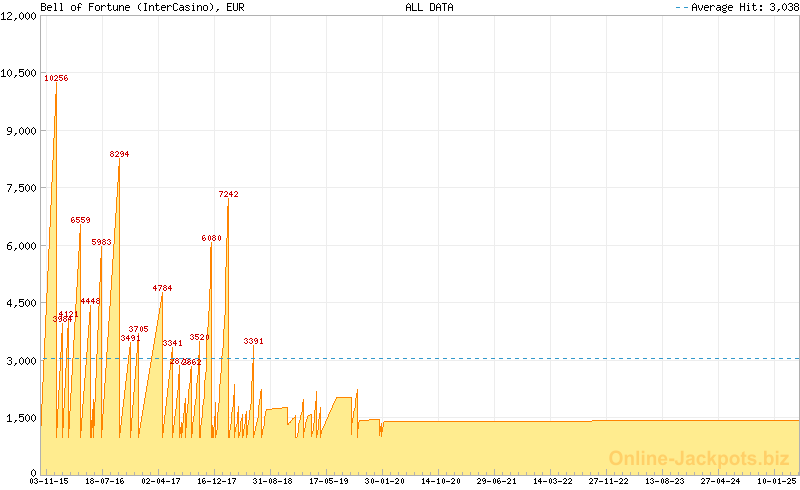The height and width of the screenshot is (490, 800).
Task: Click the 7,500 y-axis label
Action: pyautogui.click(x=20, y=188)
